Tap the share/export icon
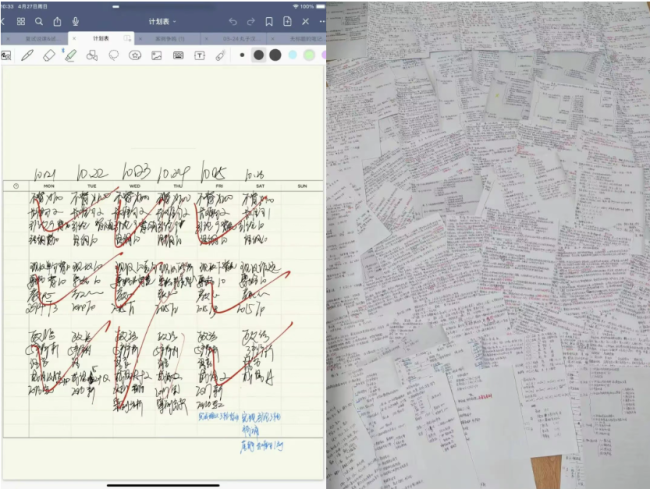The height and width of the screenshot is (489, 650). [x=57, y=22]
